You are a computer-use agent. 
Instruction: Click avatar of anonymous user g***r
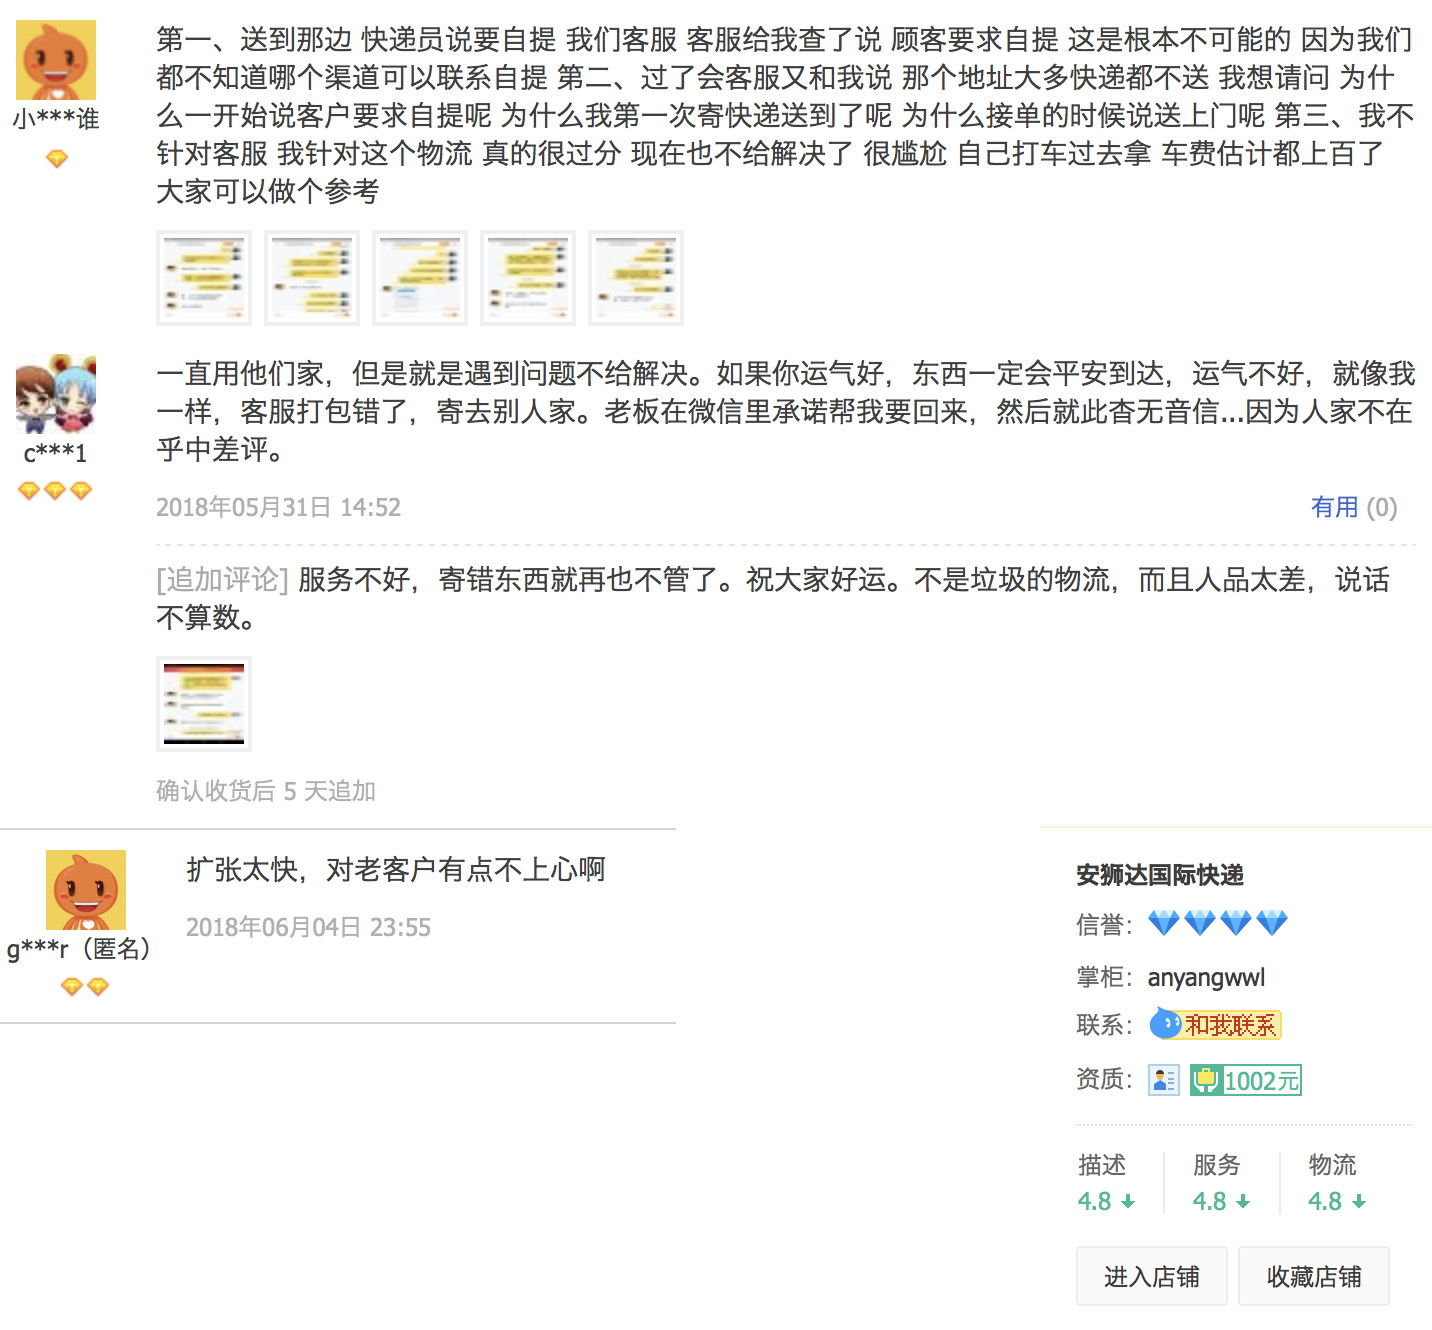coord(86,890)
